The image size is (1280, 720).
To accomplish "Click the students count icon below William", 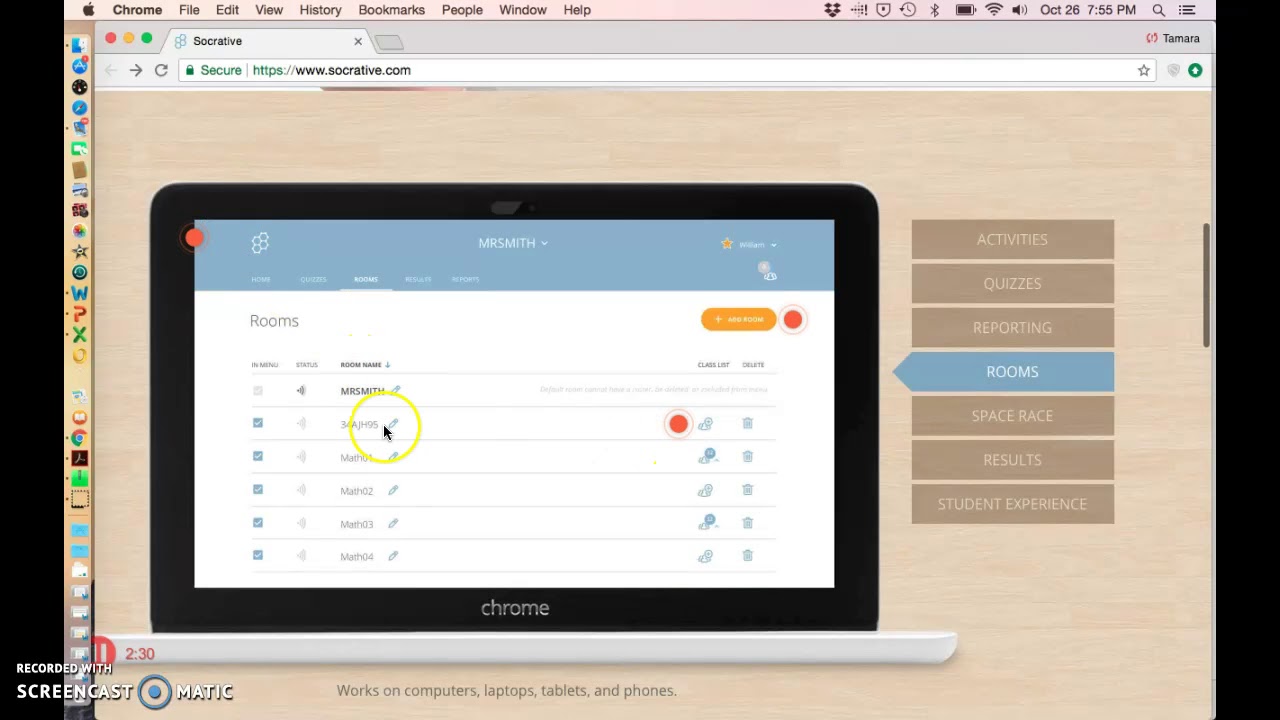I will click(767, 271).
